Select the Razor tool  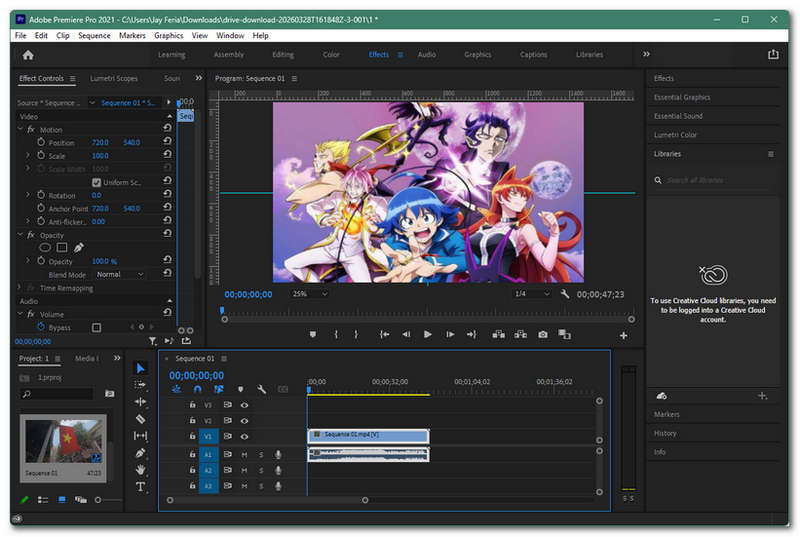point(140,419)
